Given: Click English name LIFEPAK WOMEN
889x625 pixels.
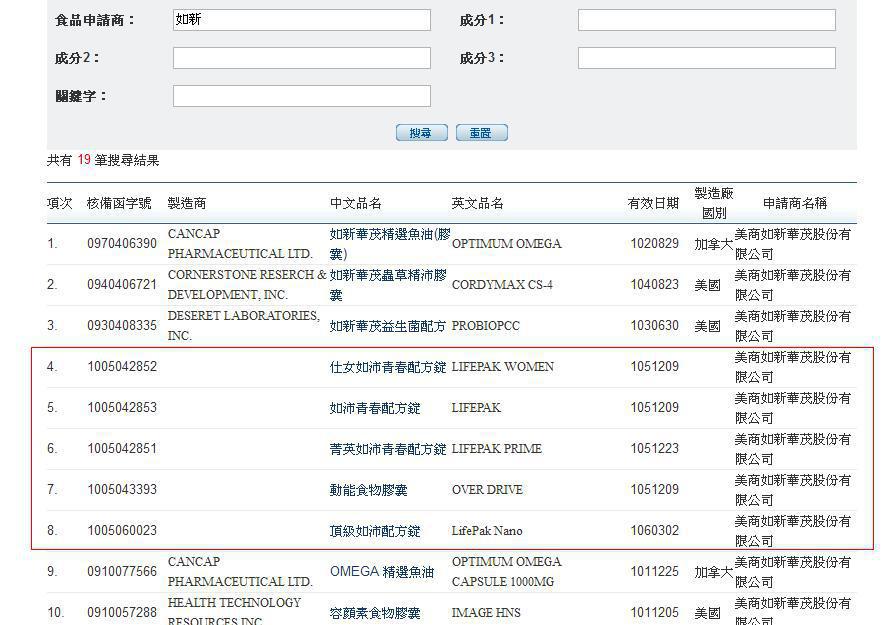Looking at the screenshot, I should point(502,366).
